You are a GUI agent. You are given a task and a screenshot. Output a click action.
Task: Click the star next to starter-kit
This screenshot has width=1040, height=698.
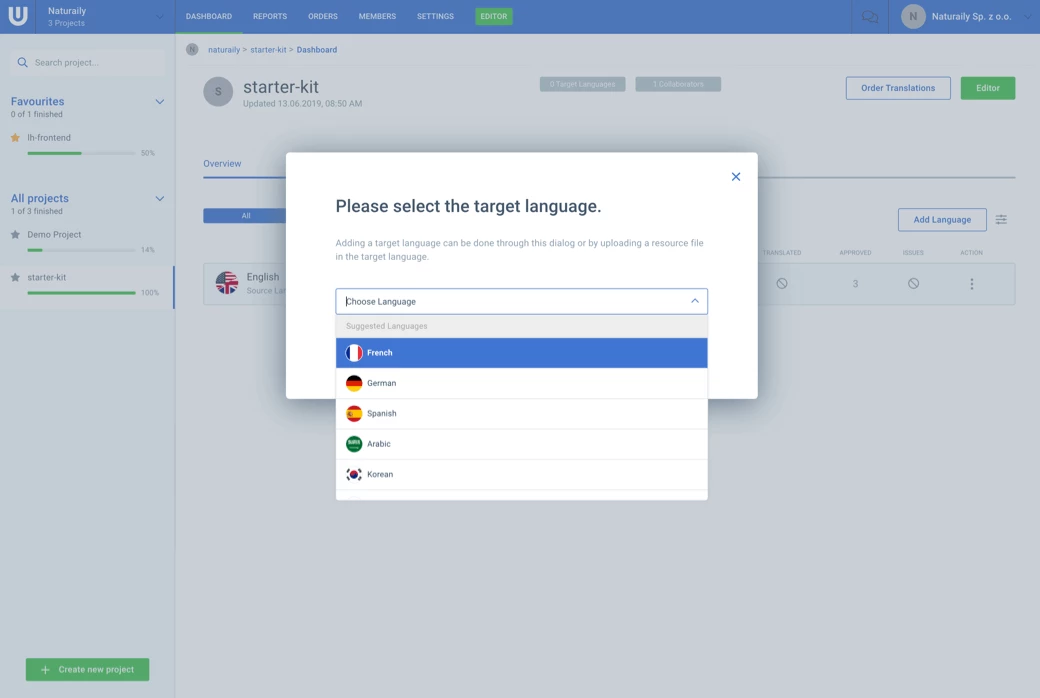pos(15,277)
